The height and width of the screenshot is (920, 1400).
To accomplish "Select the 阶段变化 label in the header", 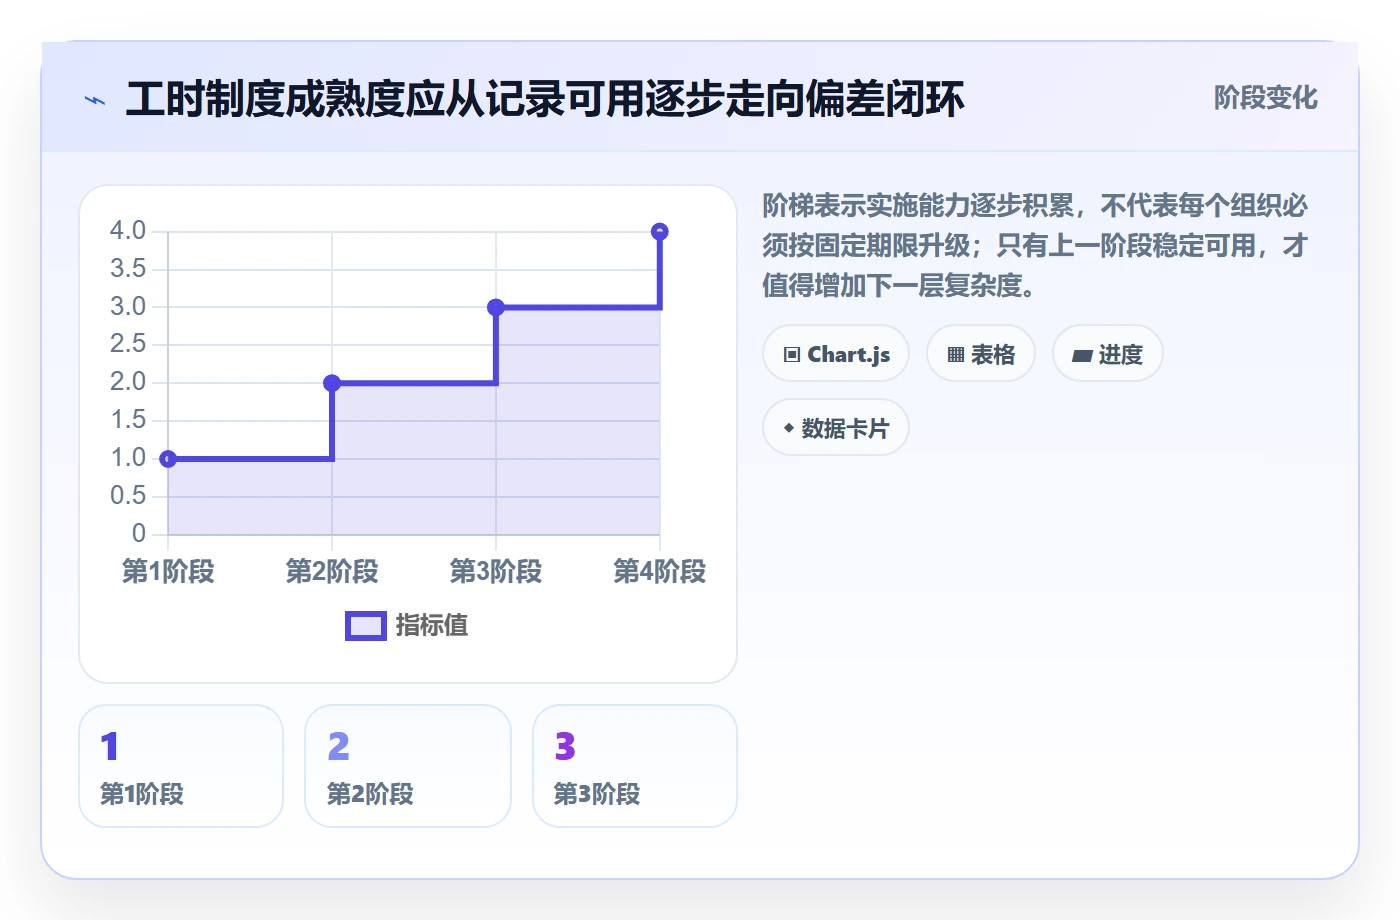I will pyautogui.click(x=1265, y=98).
